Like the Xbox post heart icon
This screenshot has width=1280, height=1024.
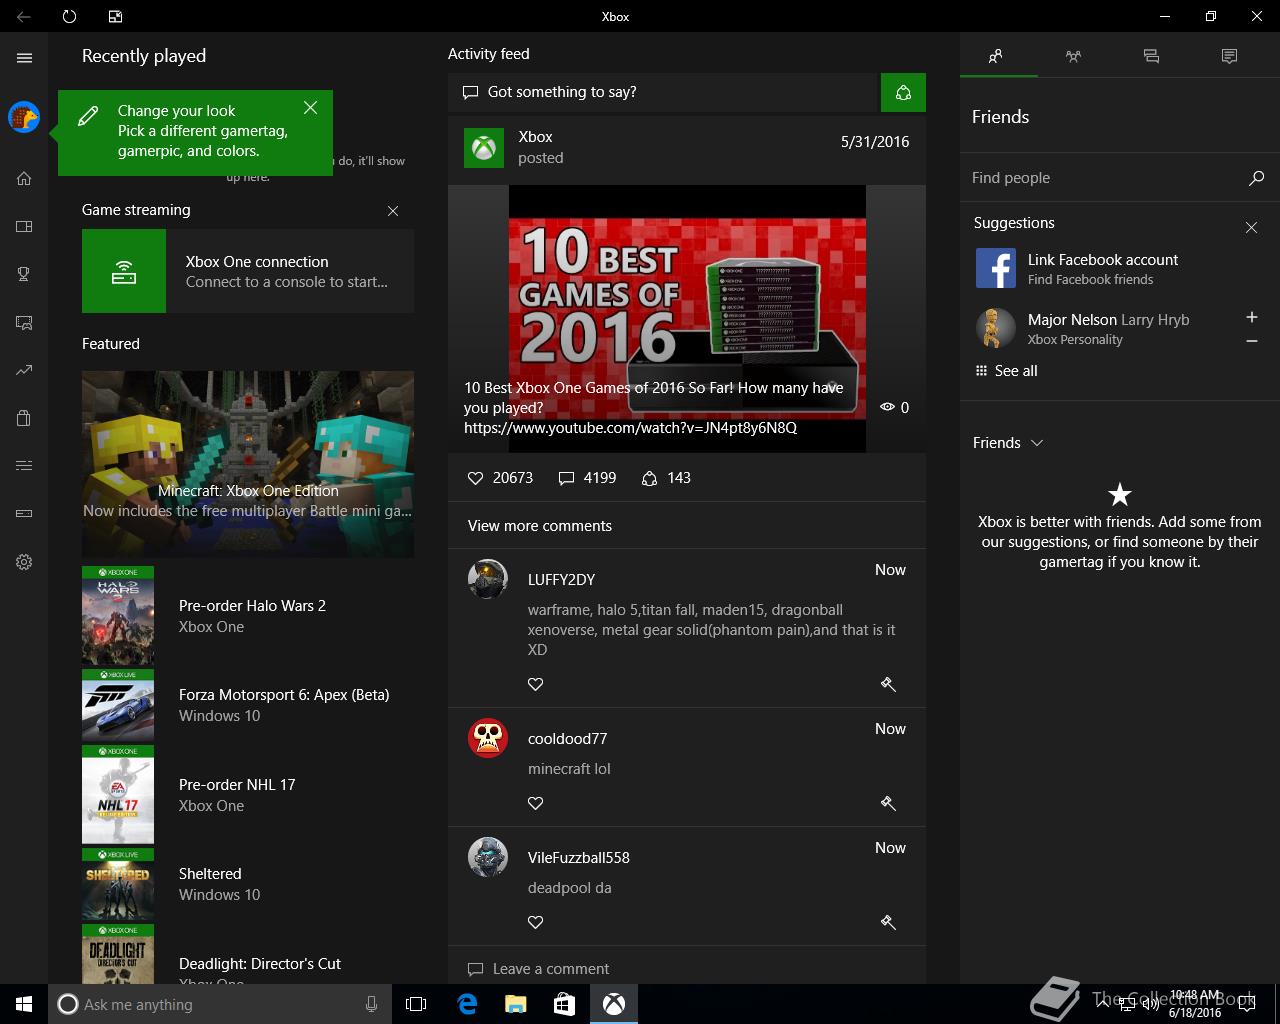coord(476,478)
